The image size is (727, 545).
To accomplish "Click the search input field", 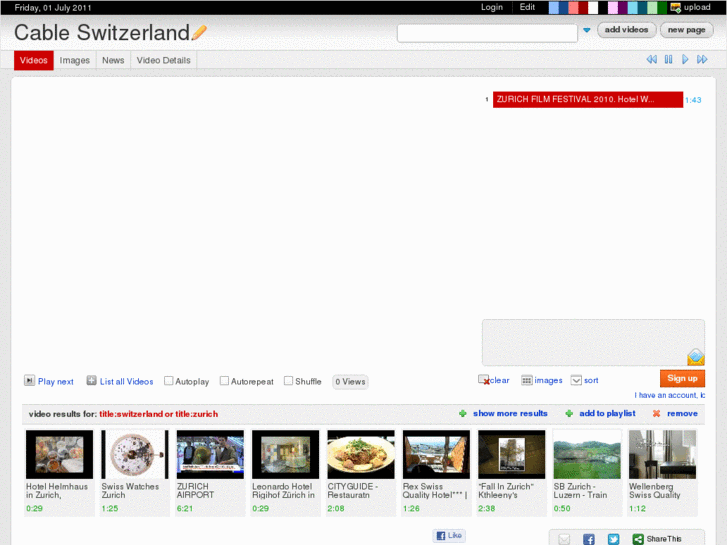I will pos(487,33).
